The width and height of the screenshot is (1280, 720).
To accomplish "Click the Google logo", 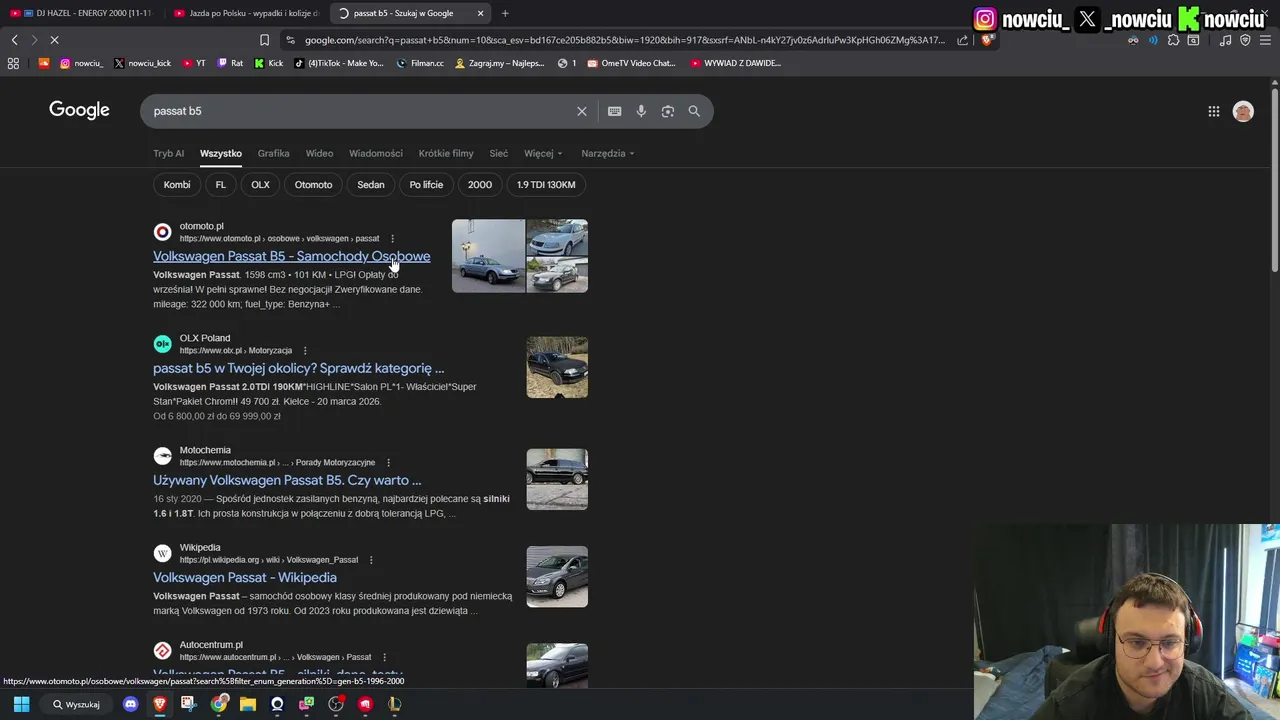I will pyautogui.click(x=79, y=110).
